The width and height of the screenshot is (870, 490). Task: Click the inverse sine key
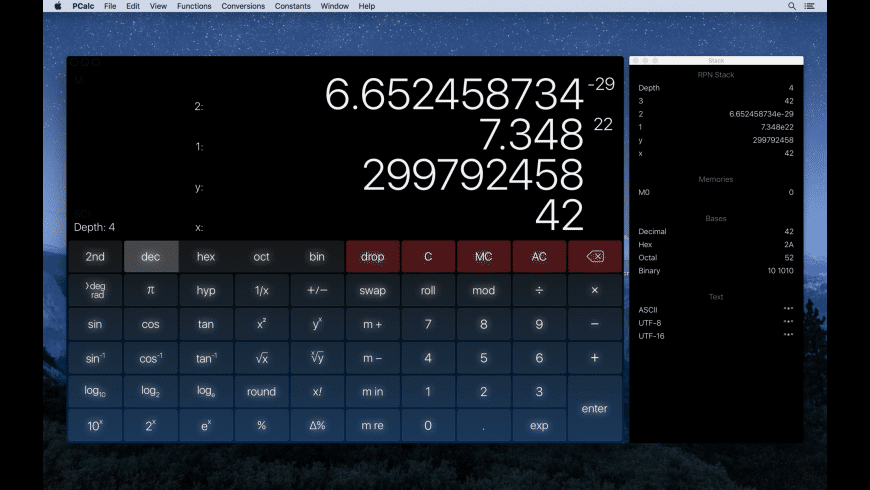(x=95, y=358)
